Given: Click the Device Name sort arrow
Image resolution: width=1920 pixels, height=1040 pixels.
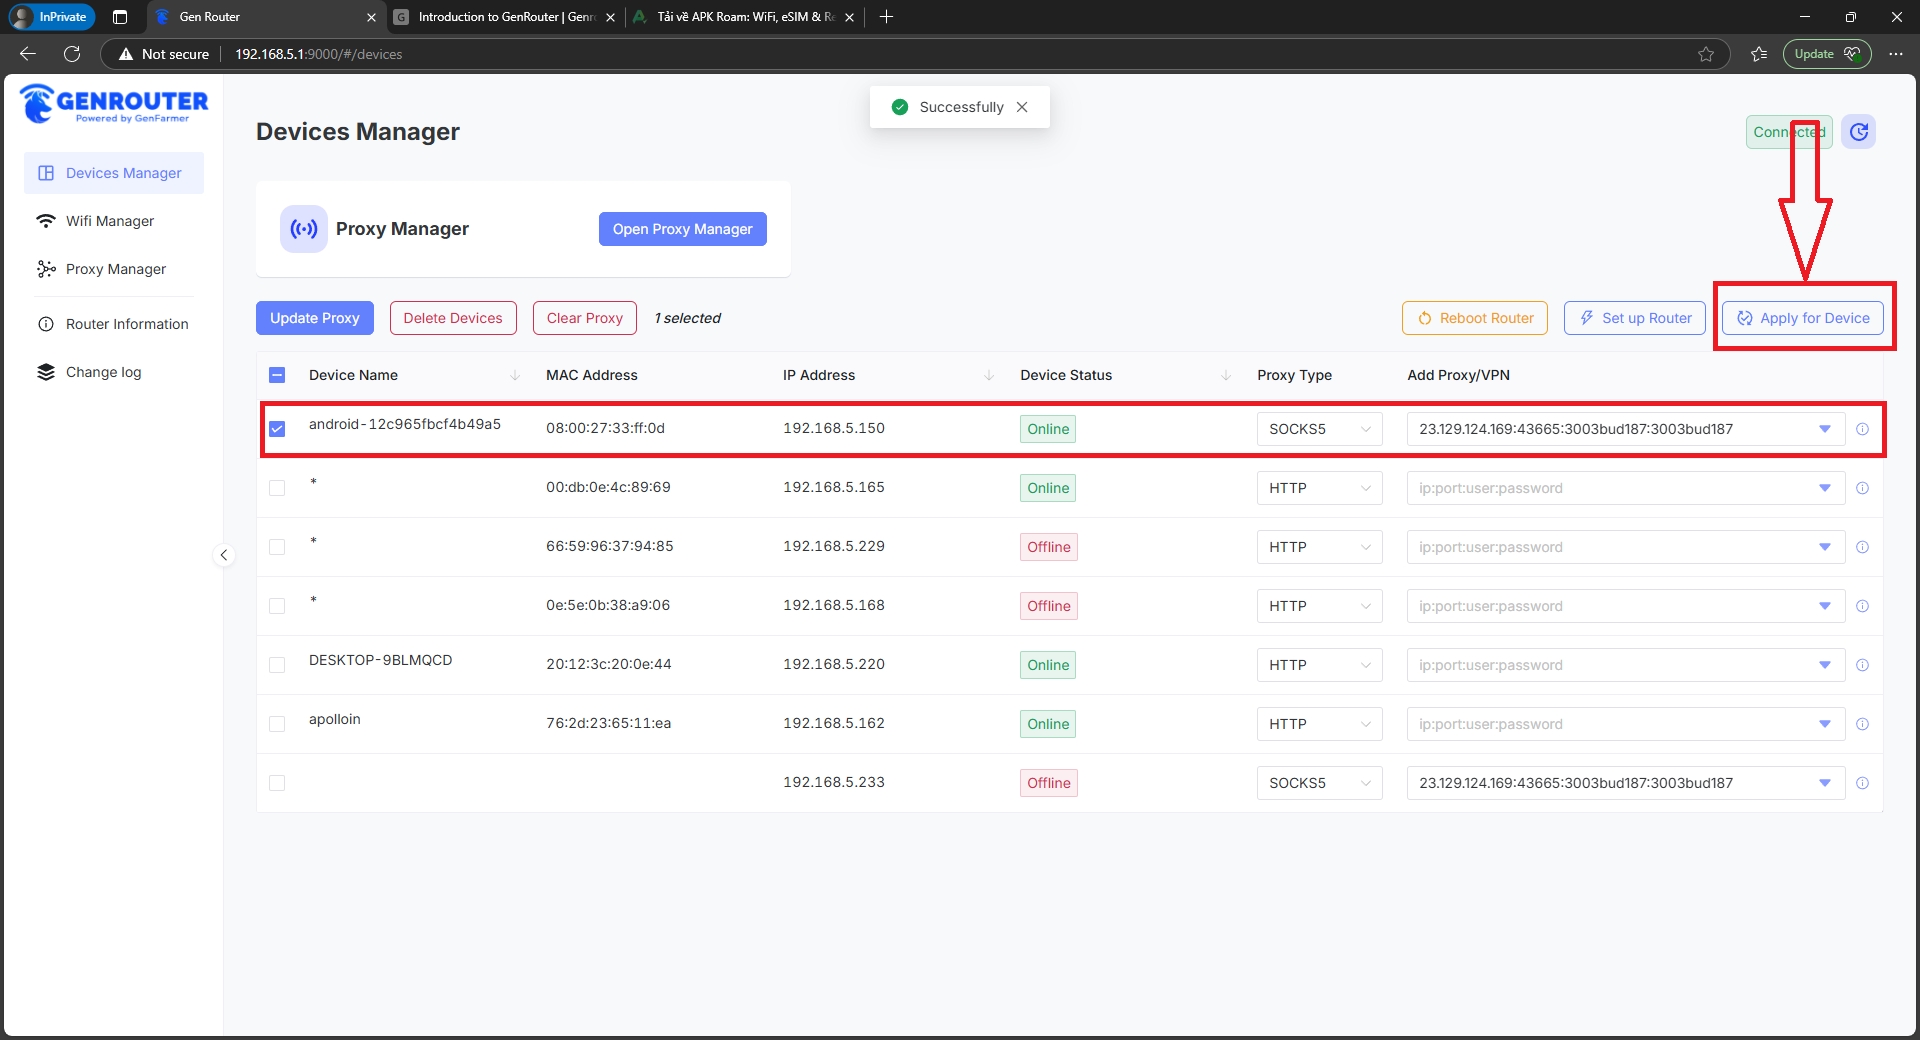Looking at the screenshot, I should pyautogui.click(x=515, y=375).
